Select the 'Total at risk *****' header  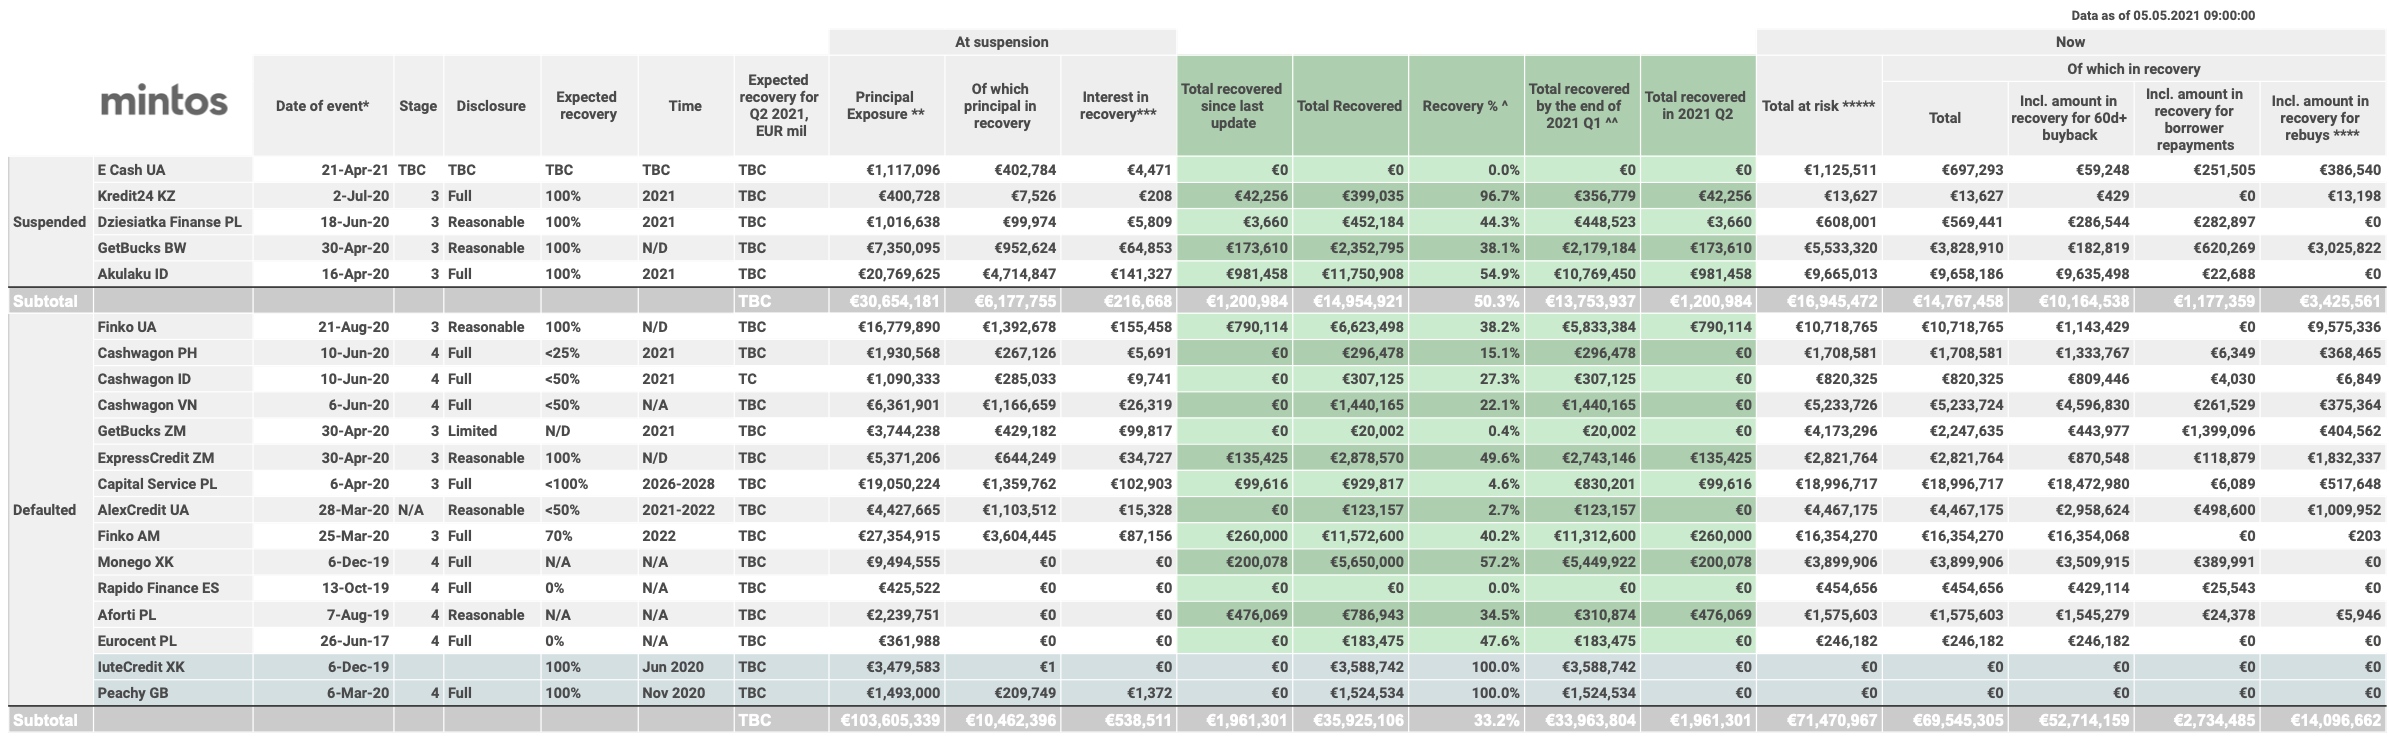[1818, 106]
